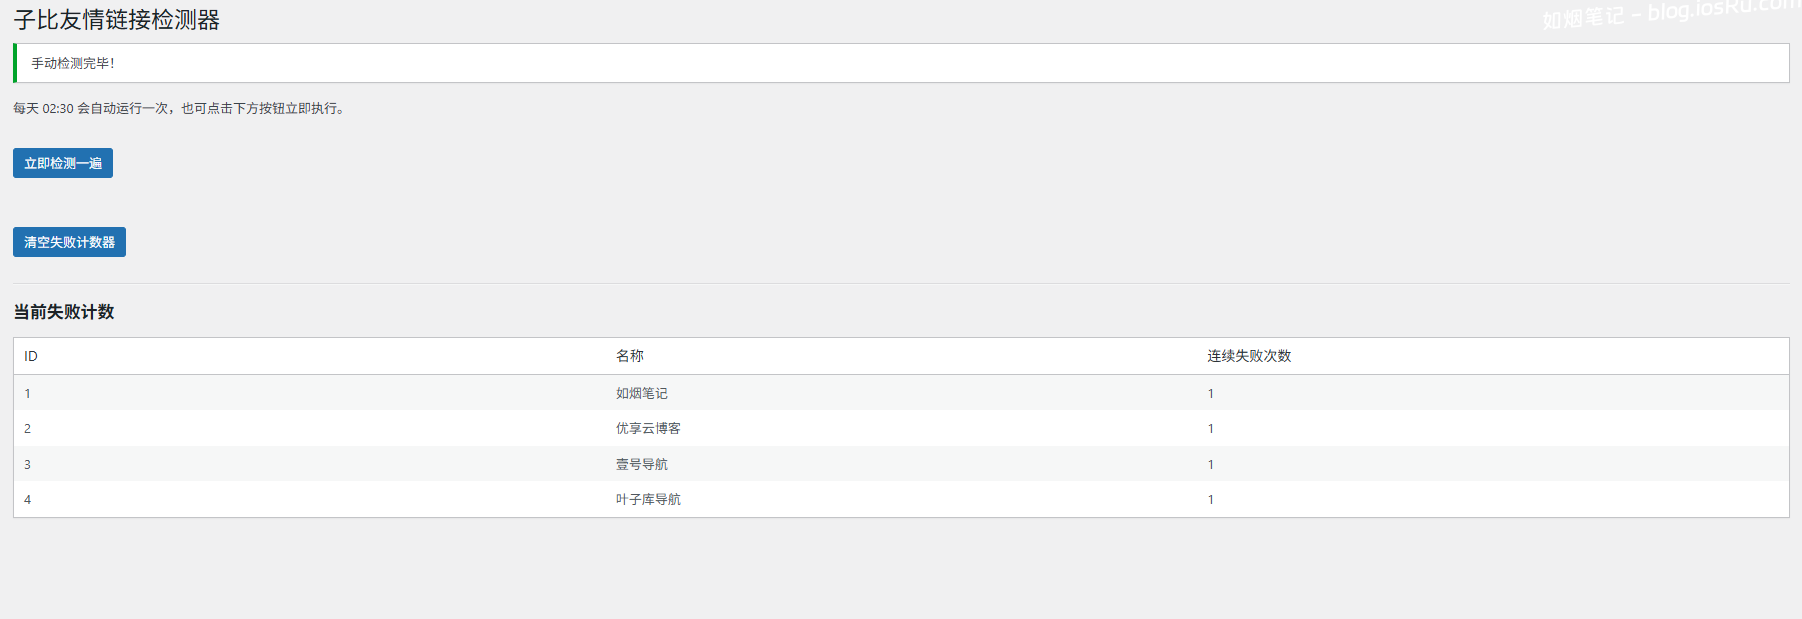
Task: Click the failure count for 叶子库导航
Action: [1211, 499]
